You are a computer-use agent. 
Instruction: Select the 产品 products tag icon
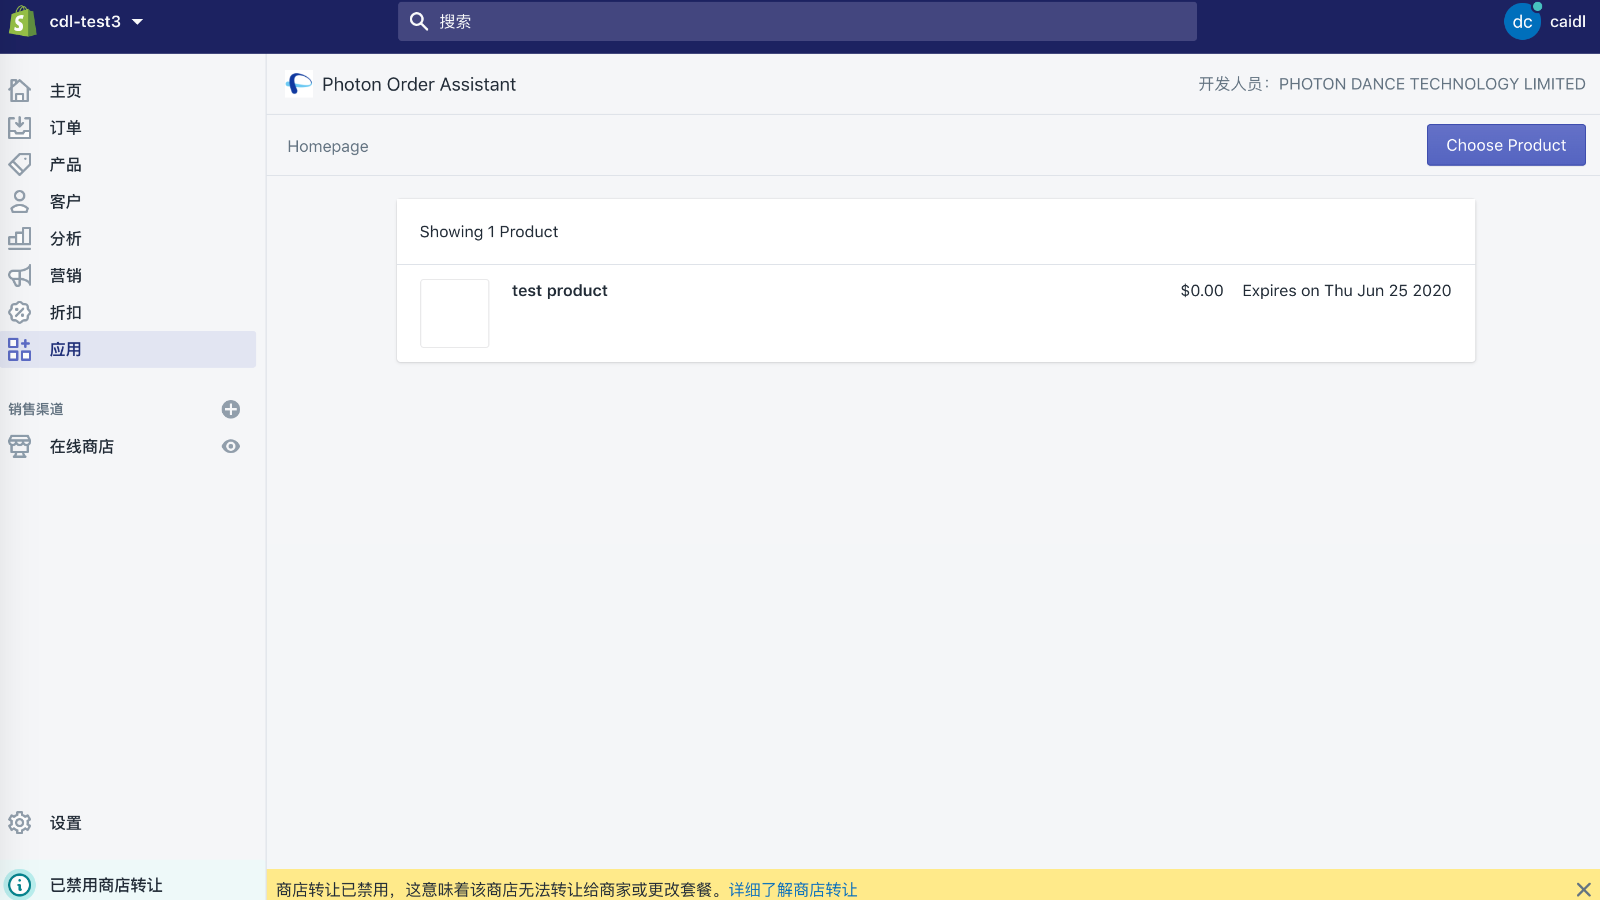click(20, 164)
